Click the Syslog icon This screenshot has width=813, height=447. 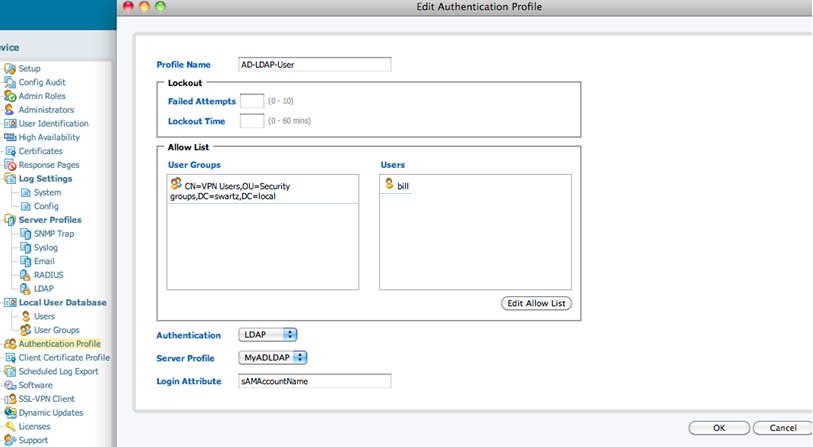(x=25, y=247)
